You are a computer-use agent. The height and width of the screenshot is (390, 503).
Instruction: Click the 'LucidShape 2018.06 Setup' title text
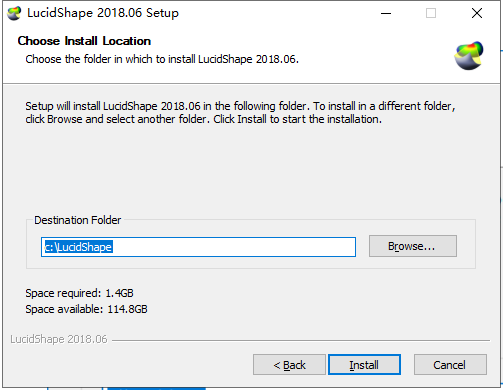pos(103,13)
